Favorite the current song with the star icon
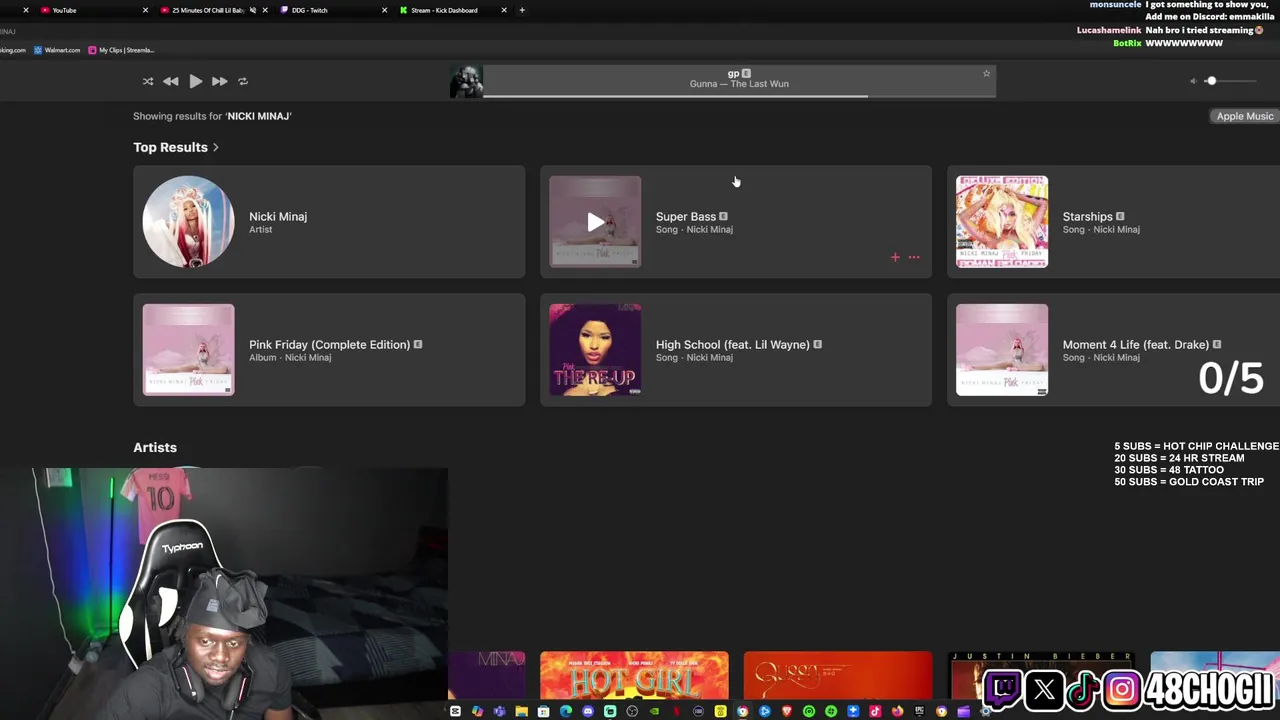The image size is (1280, 720). pyautogui.click(x=986, y=73)
